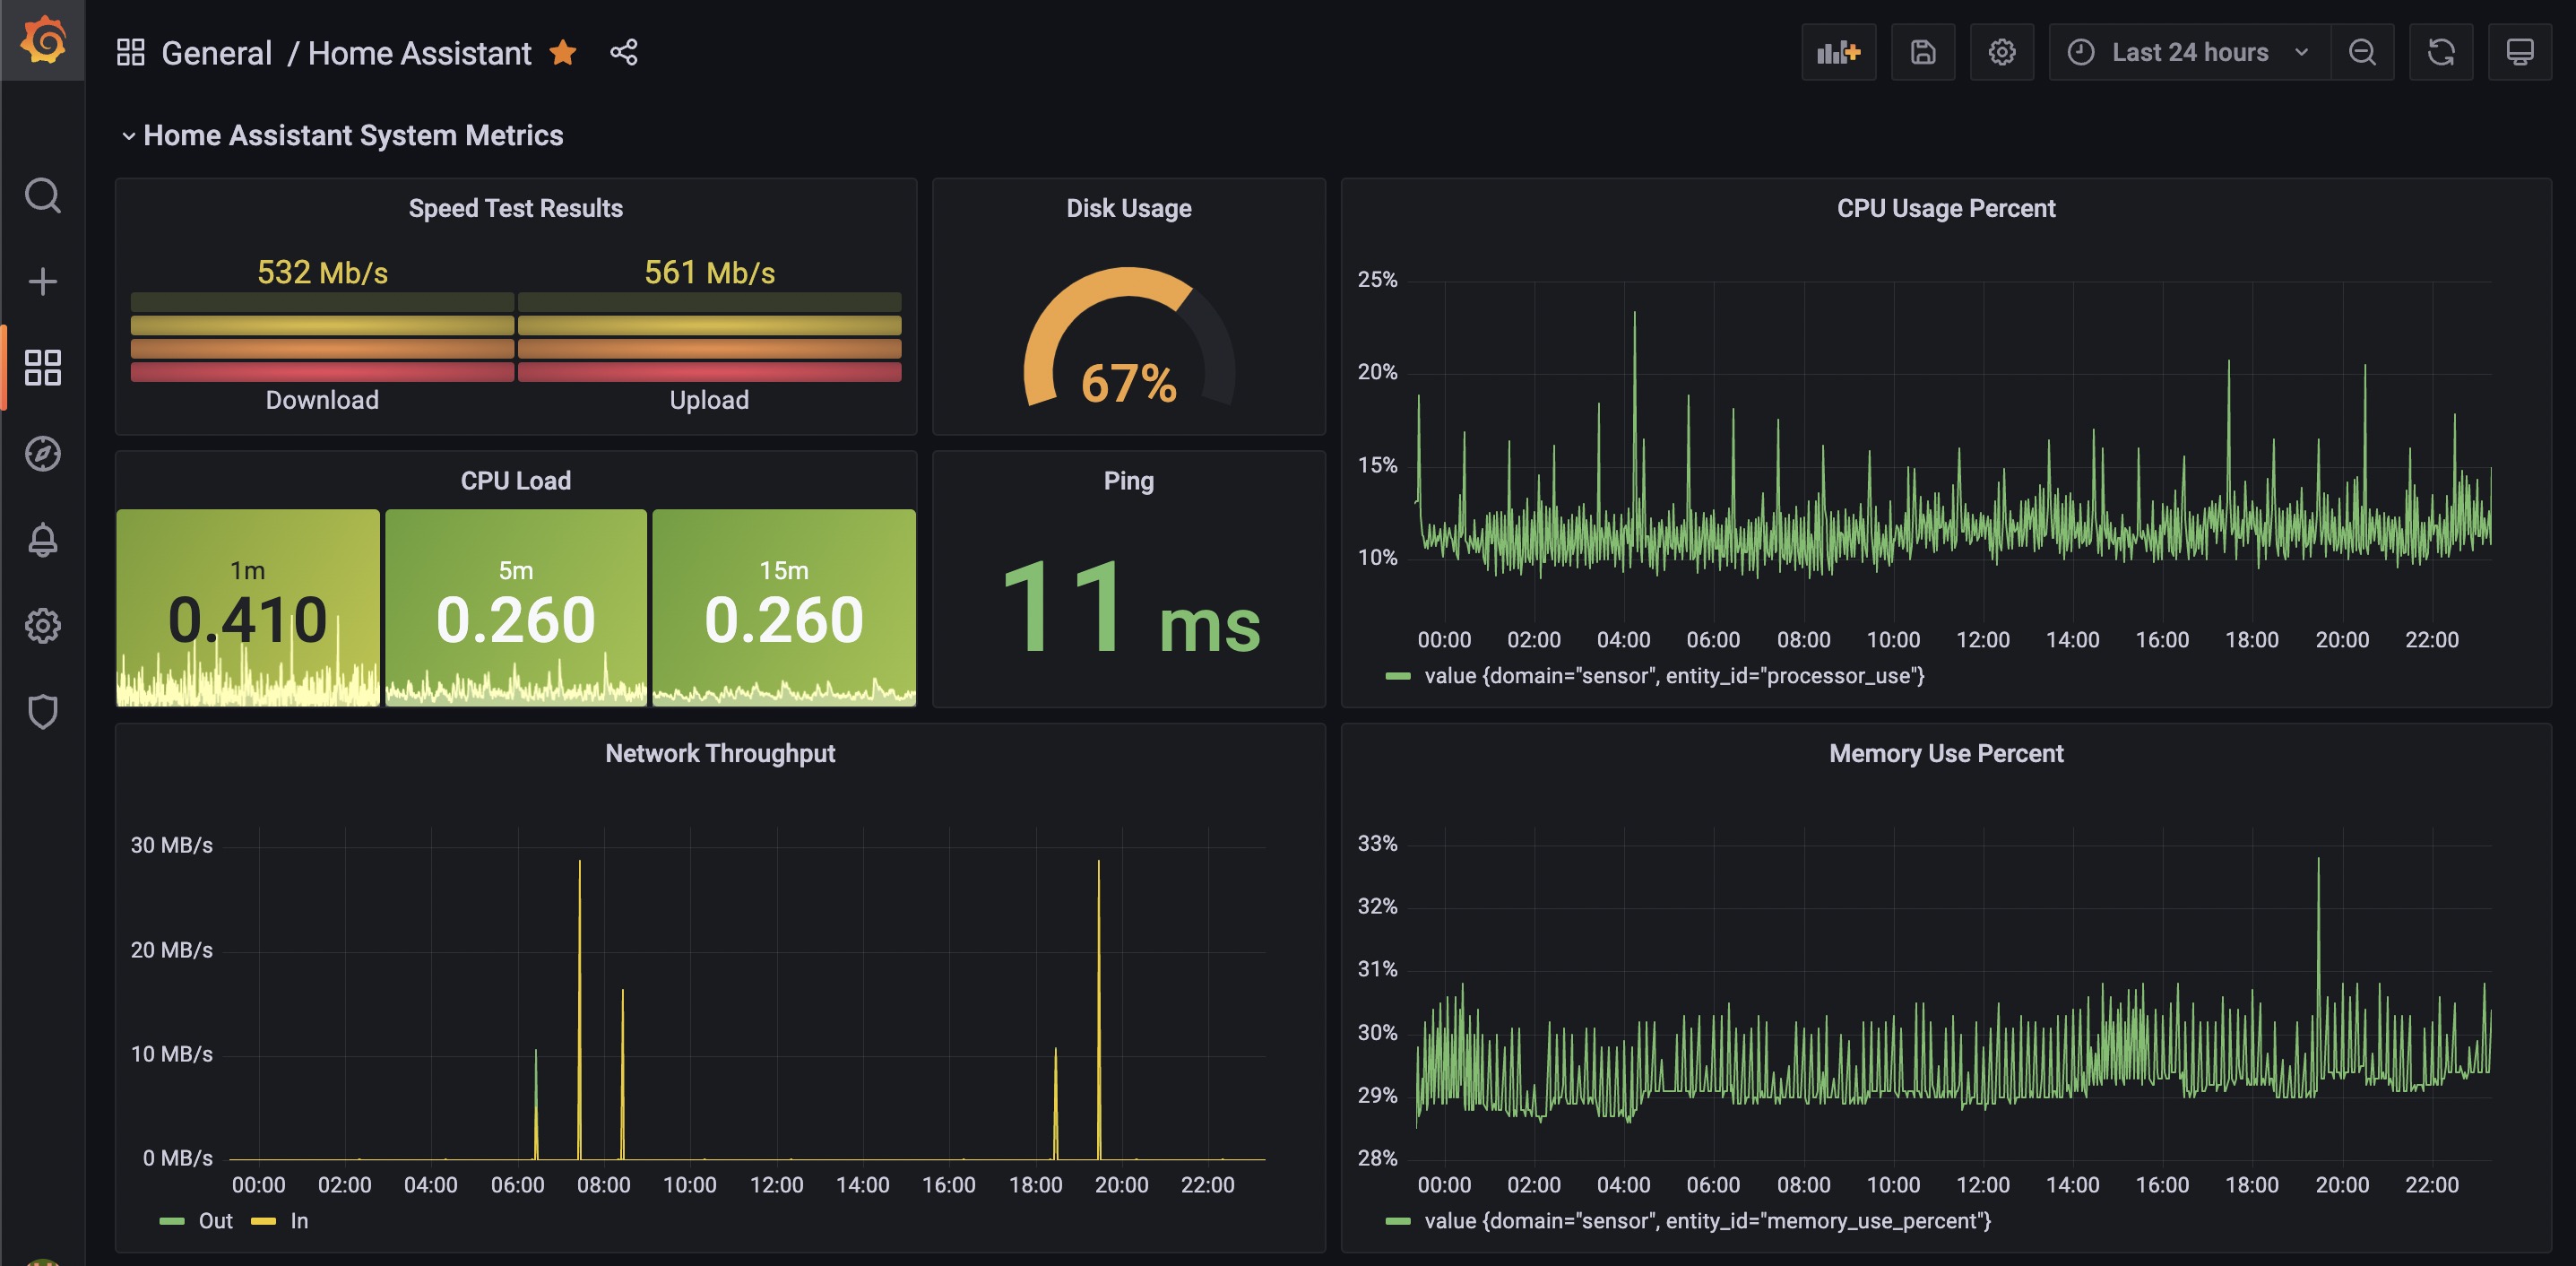Open the Server Admin shield icon
This screenshot has width=2576, height=1266.
pyautogui.click(x=43, y=712)
